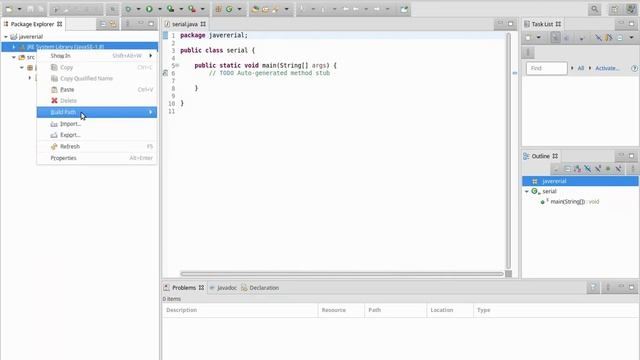Switch to the Declaration tab

pyautogui.click(x=260, y=288)
